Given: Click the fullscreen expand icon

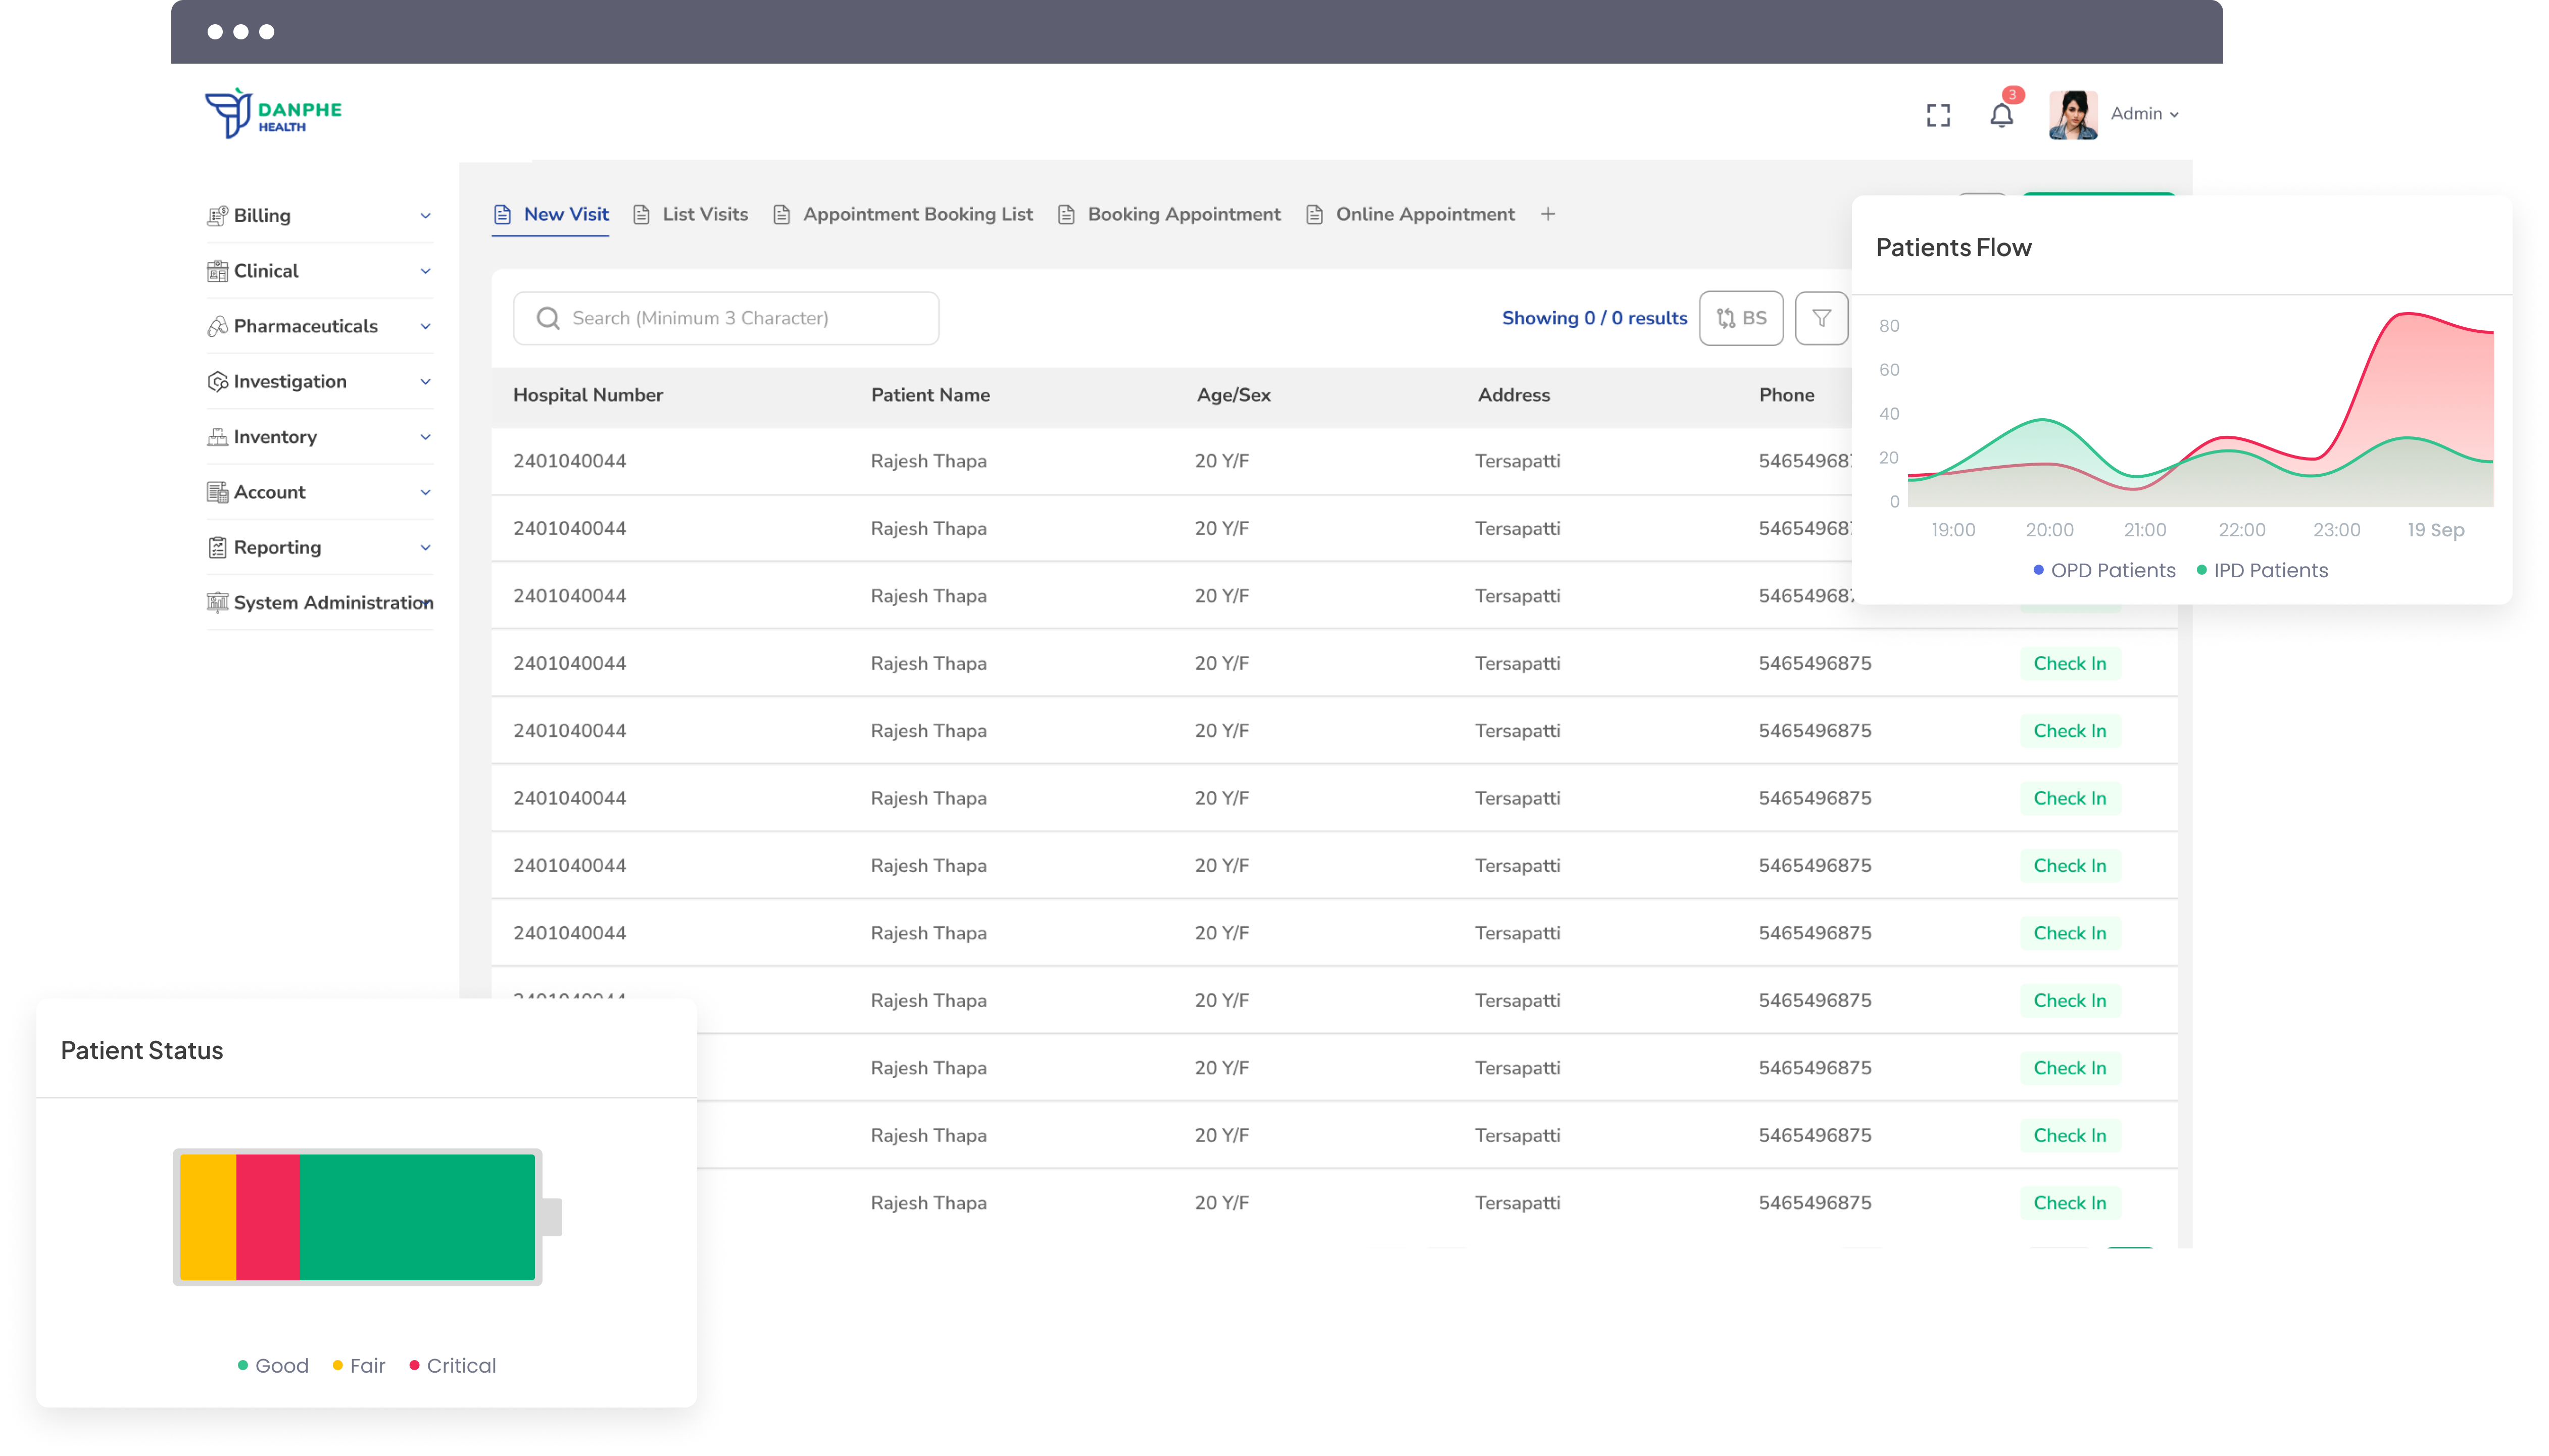Looking at the screenshot, I should tap(1938, 115).
